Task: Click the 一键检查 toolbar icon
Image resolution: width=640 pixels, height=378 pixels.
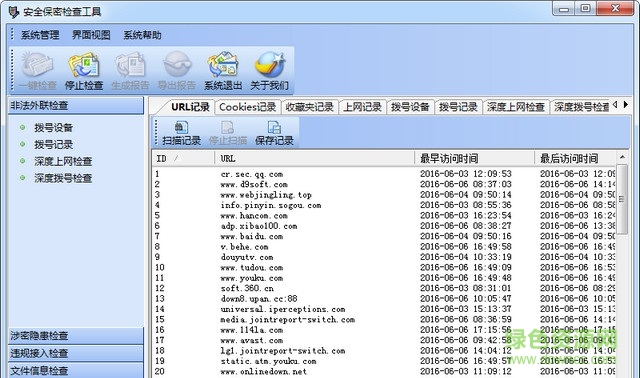Action: coord(37,71)
